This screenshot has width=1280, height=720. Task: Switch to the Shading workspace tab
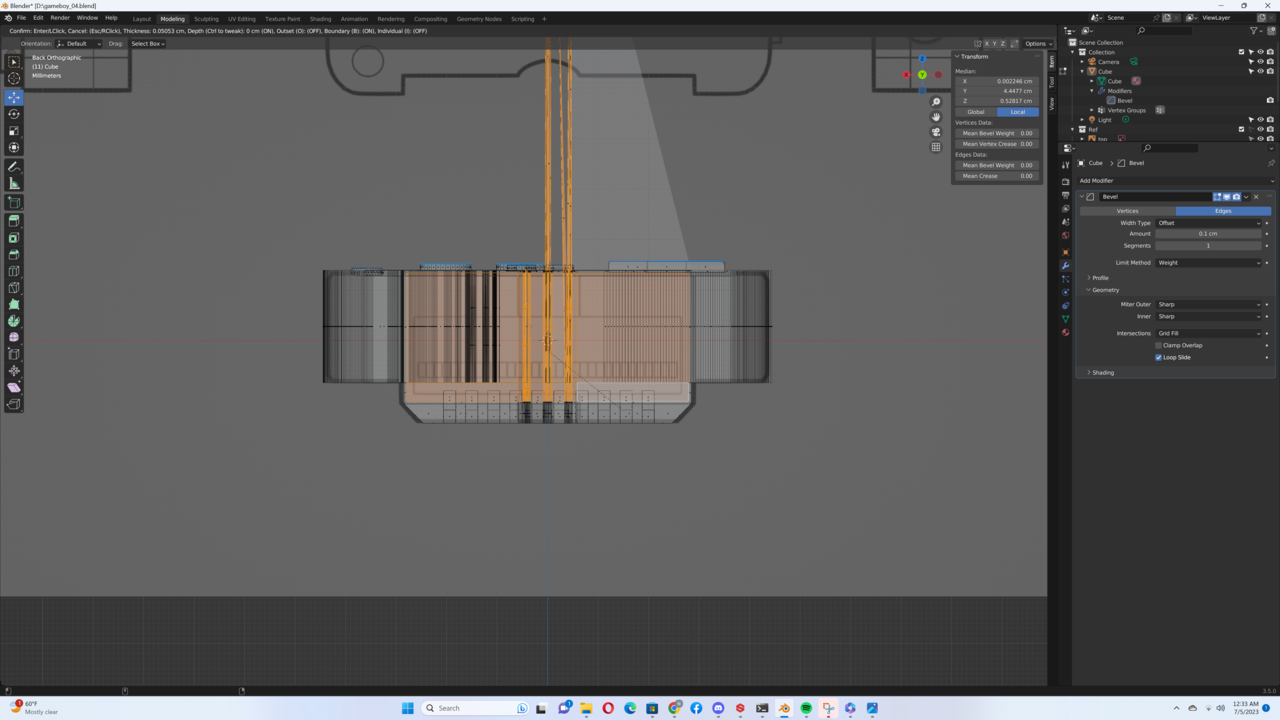coord(320,18)
